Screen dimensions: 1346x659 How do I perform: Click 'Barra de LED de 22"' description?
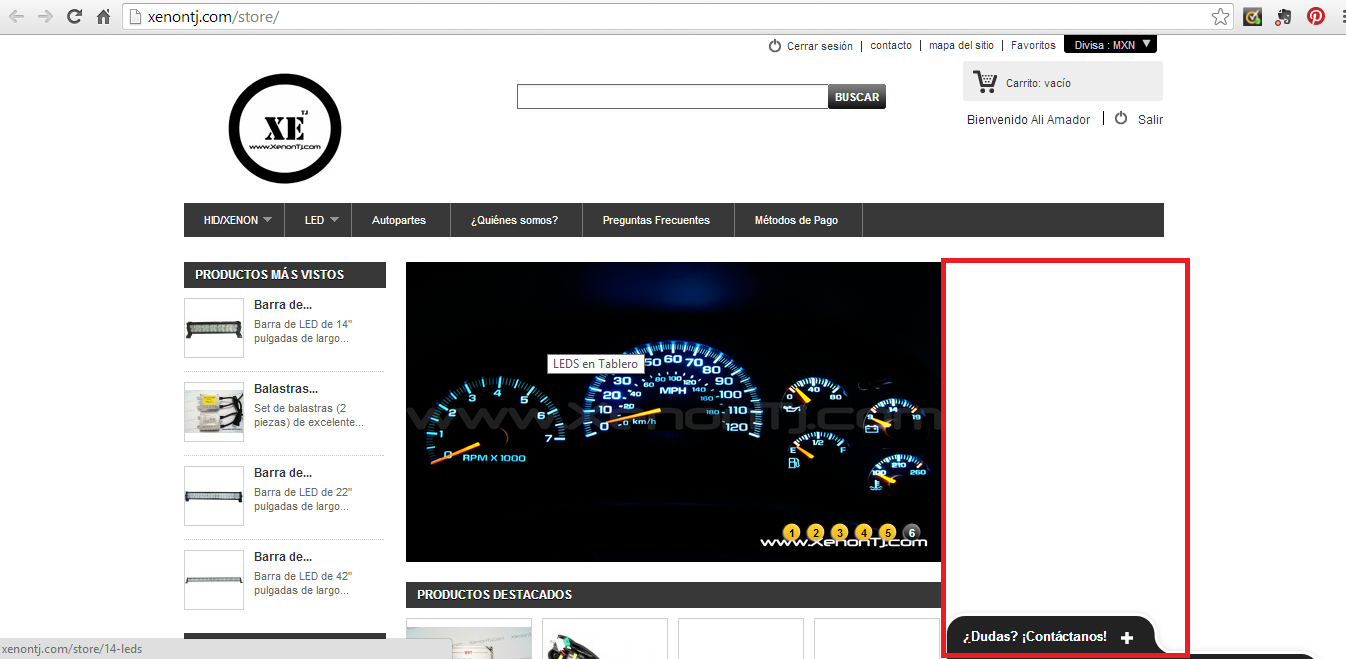pyautogui.click(x=303, y=499)
